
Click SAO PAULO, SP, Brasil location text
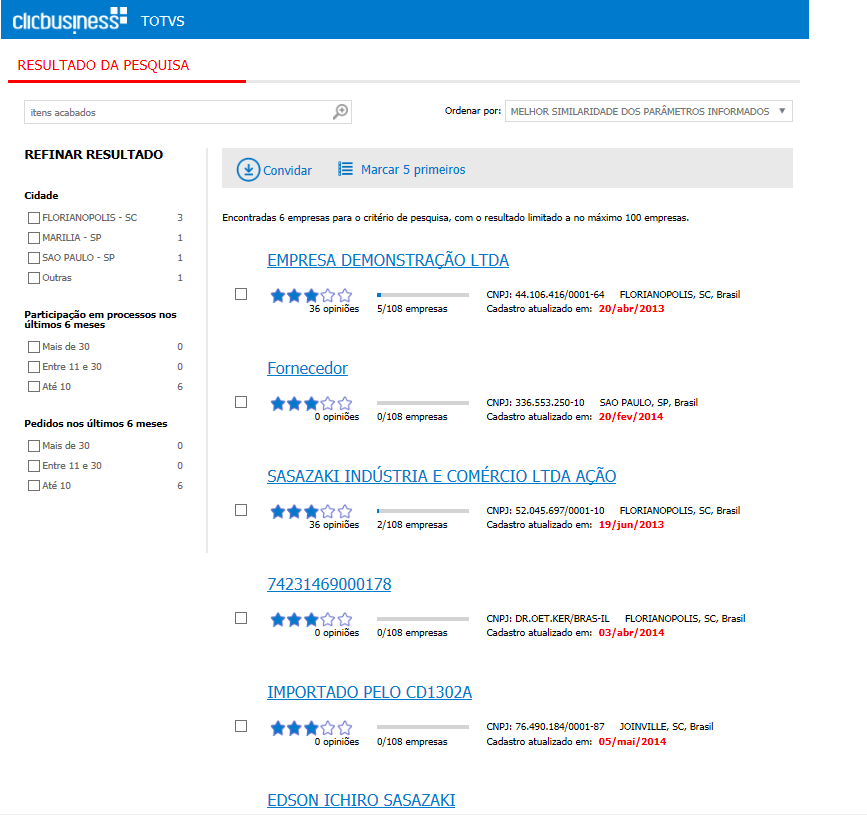coord(649,403)
